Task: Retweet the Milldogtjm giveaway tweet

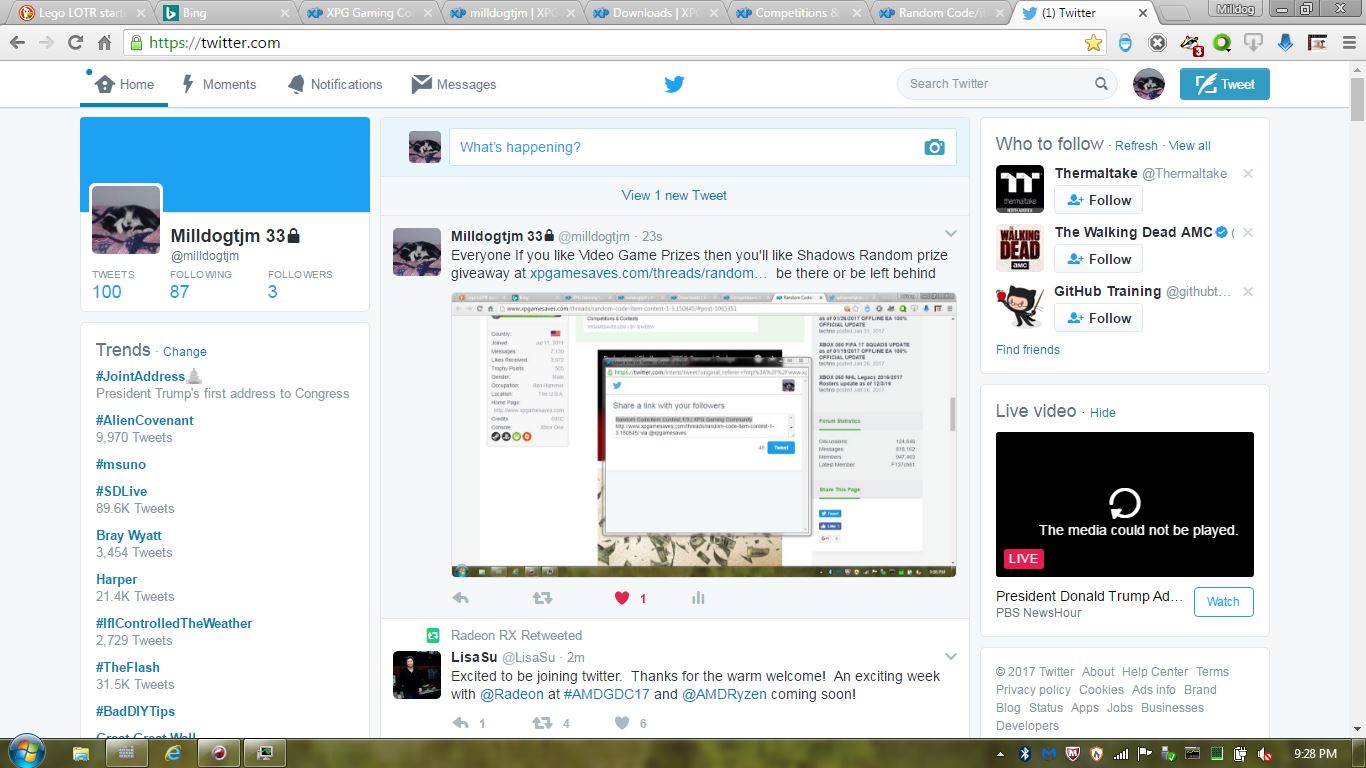Action: click(x=542, y=598)
